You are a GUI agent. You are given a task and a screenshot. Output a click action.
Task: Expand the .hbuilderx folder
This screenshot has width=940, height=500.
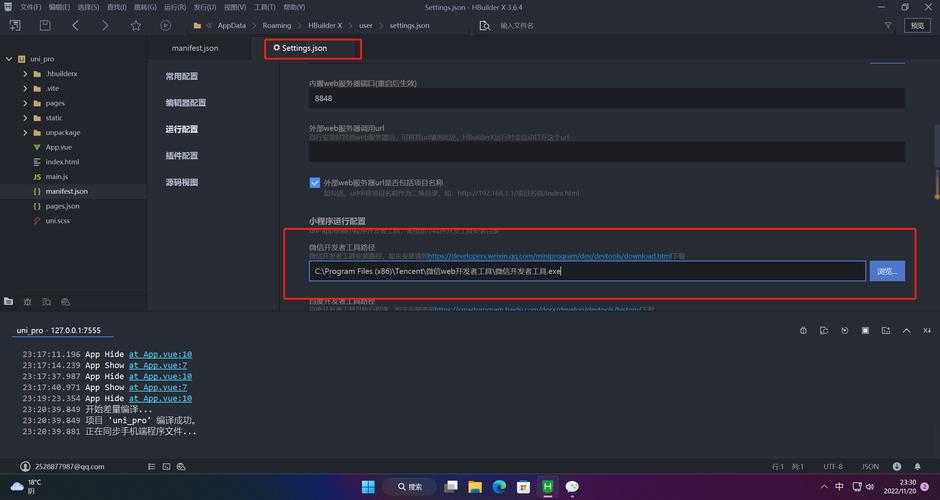tap(25, 74)
